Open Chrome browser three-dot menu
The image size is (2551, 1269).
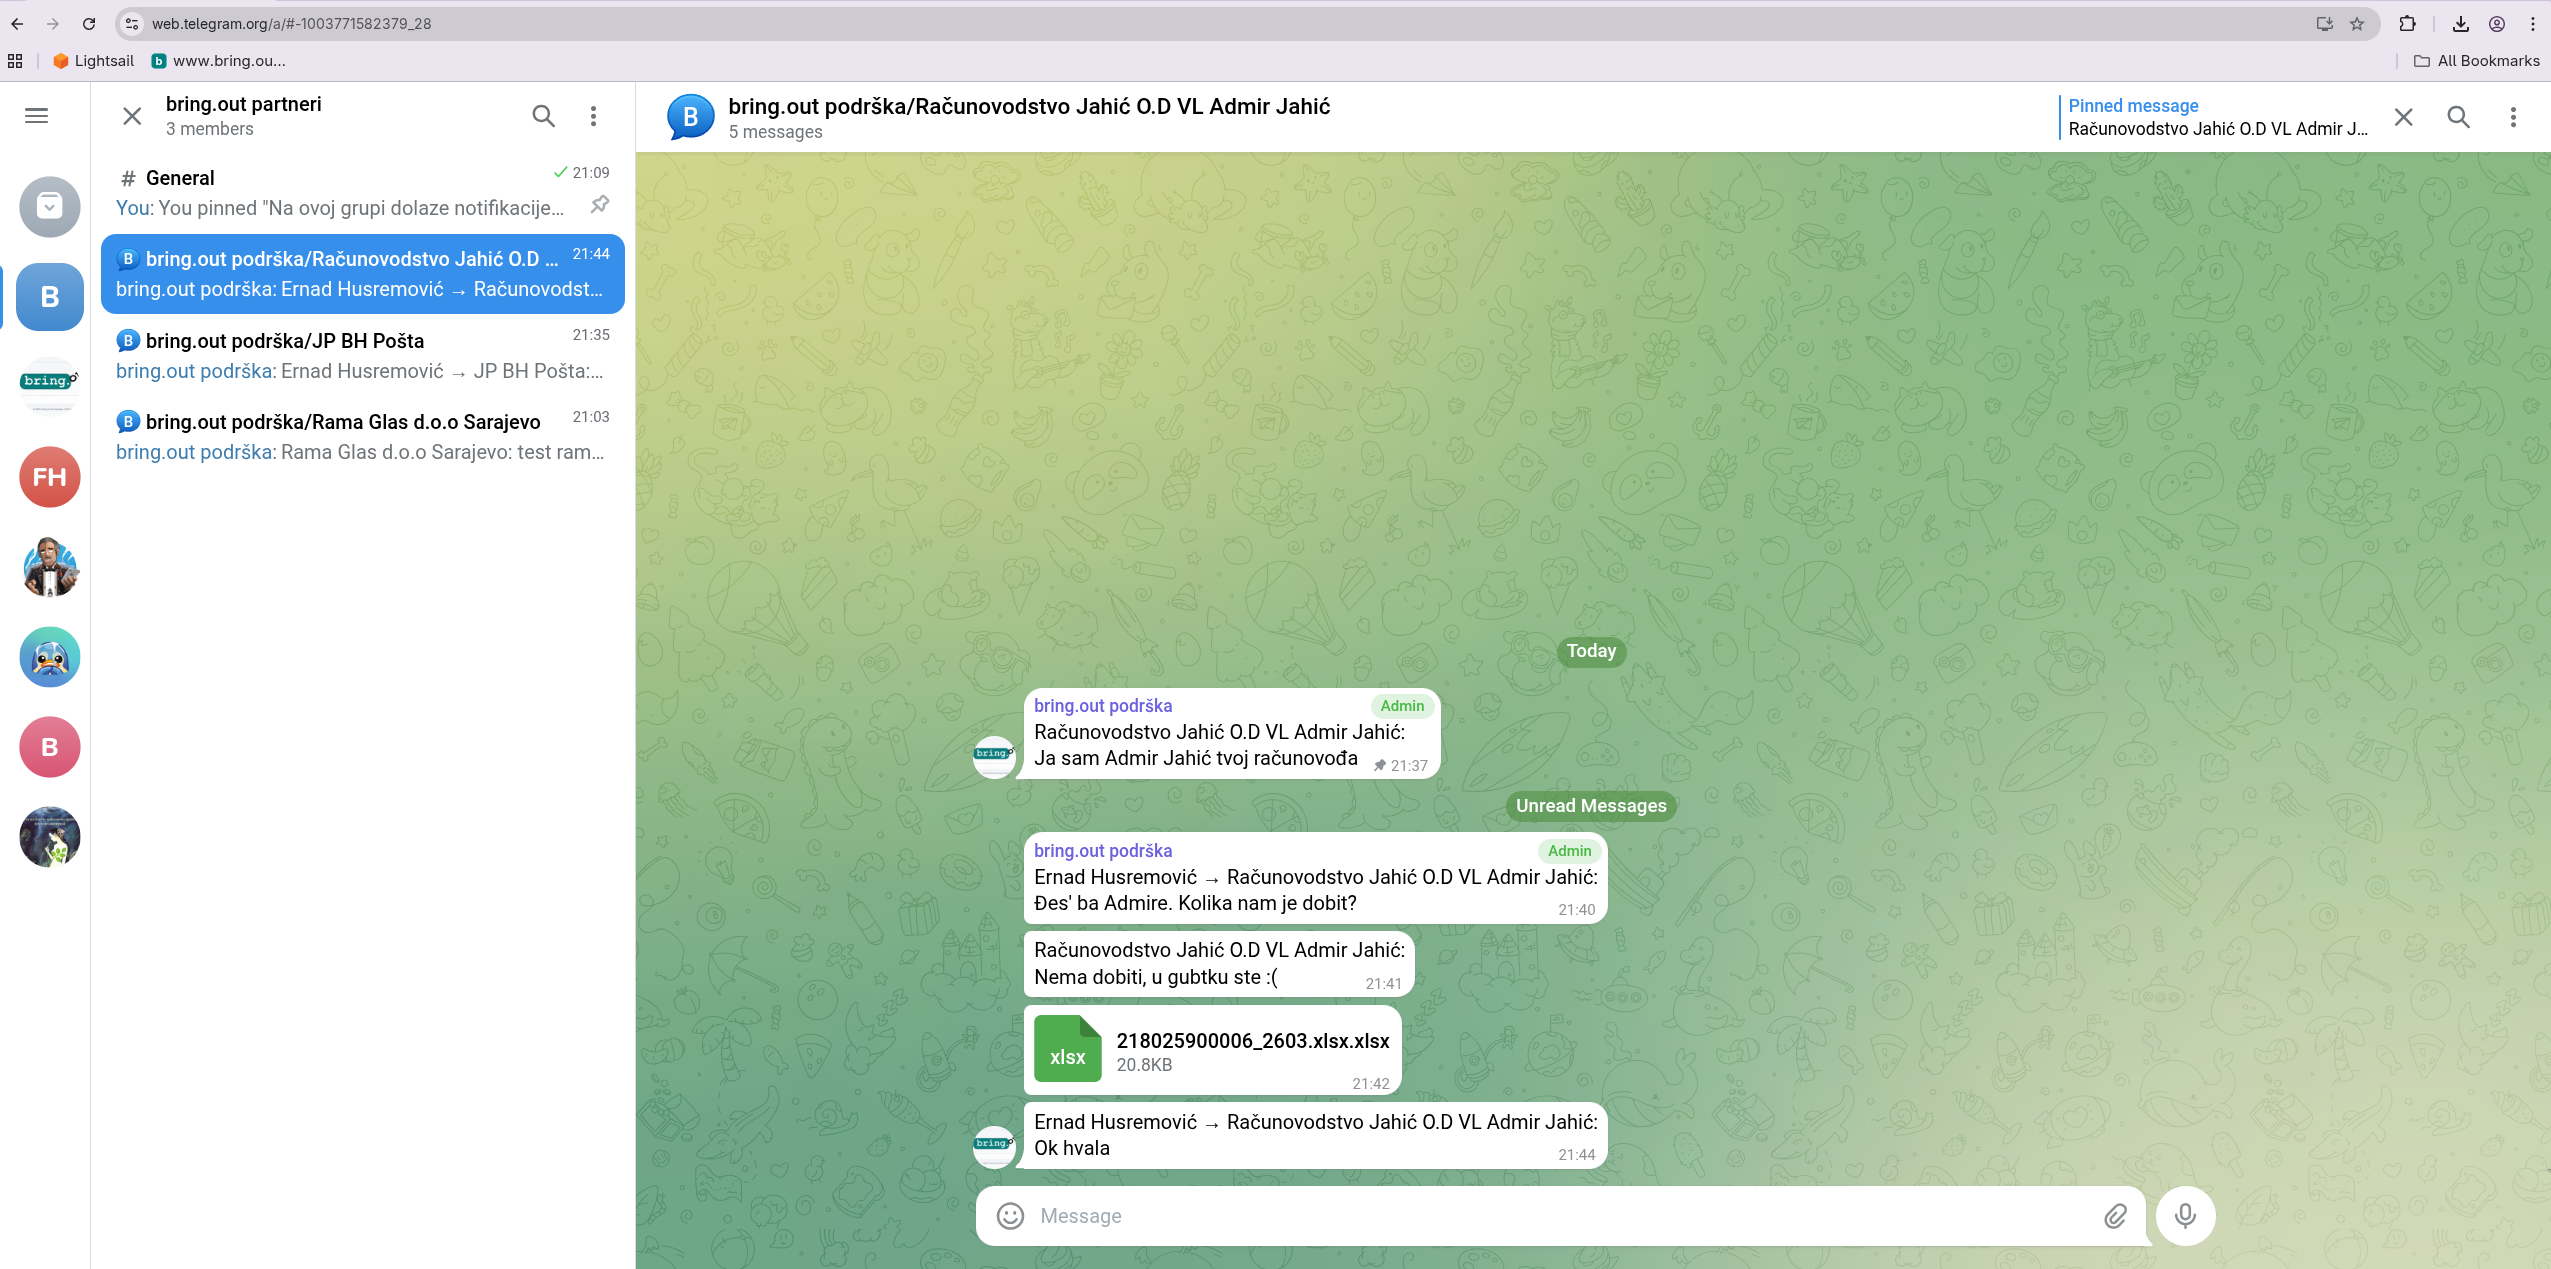(x=2533, y=24)
